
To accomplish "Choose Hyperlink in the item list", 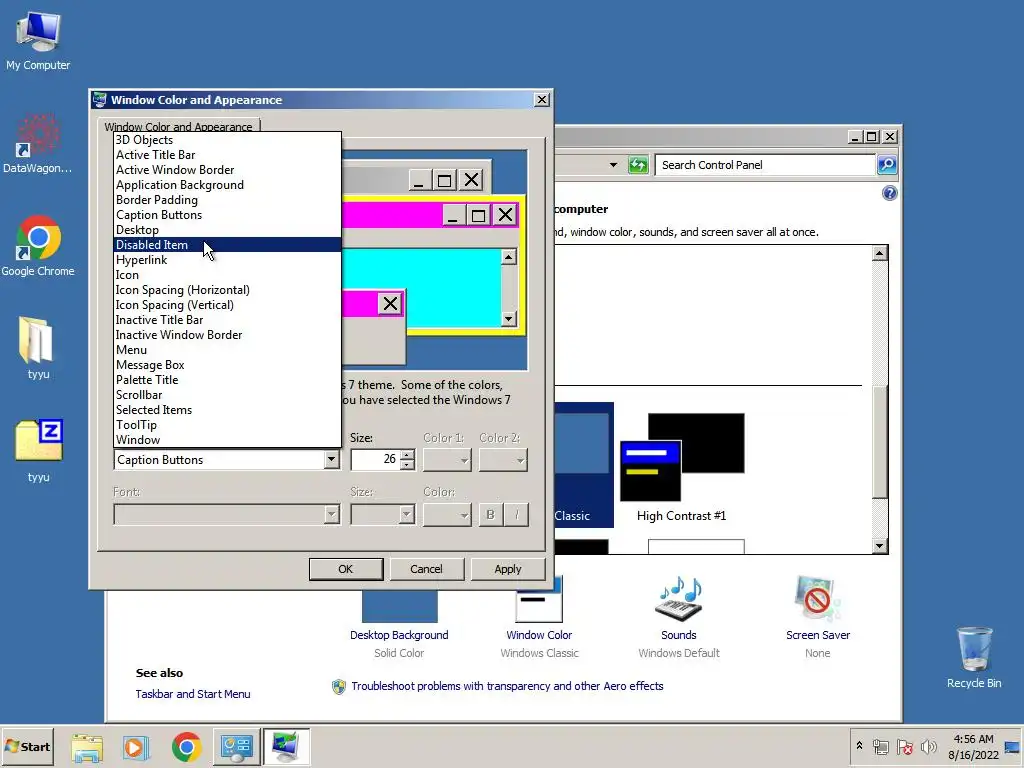I will click(x=227, y=260).
